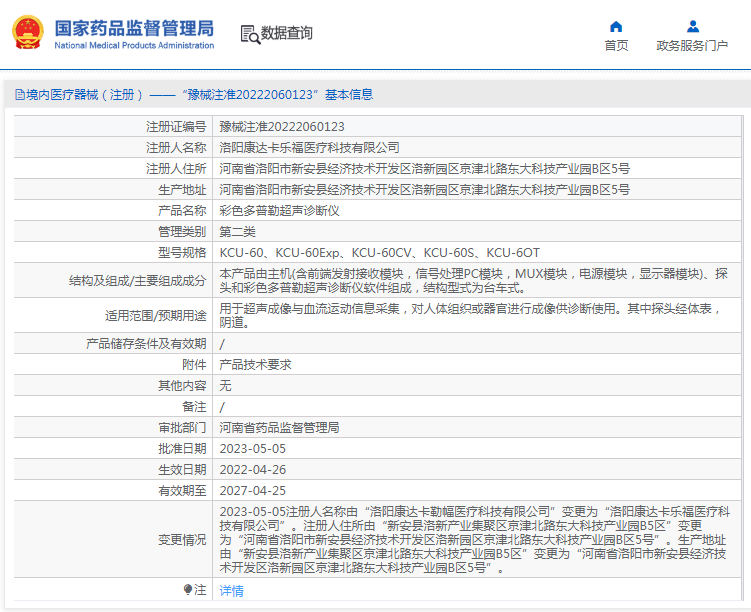Click expiry date 2027-04-25
Image resolution: width=751 pixels, height=612 pixels.
coord(252,491)
